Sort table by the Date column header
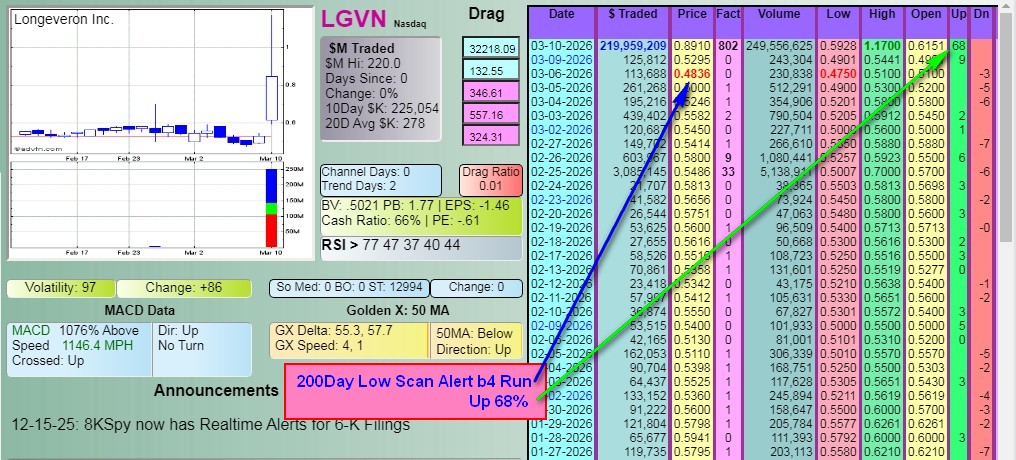The height and width of the screenshot is (460, 1016). pyautogui.click(x=561, y=15)
